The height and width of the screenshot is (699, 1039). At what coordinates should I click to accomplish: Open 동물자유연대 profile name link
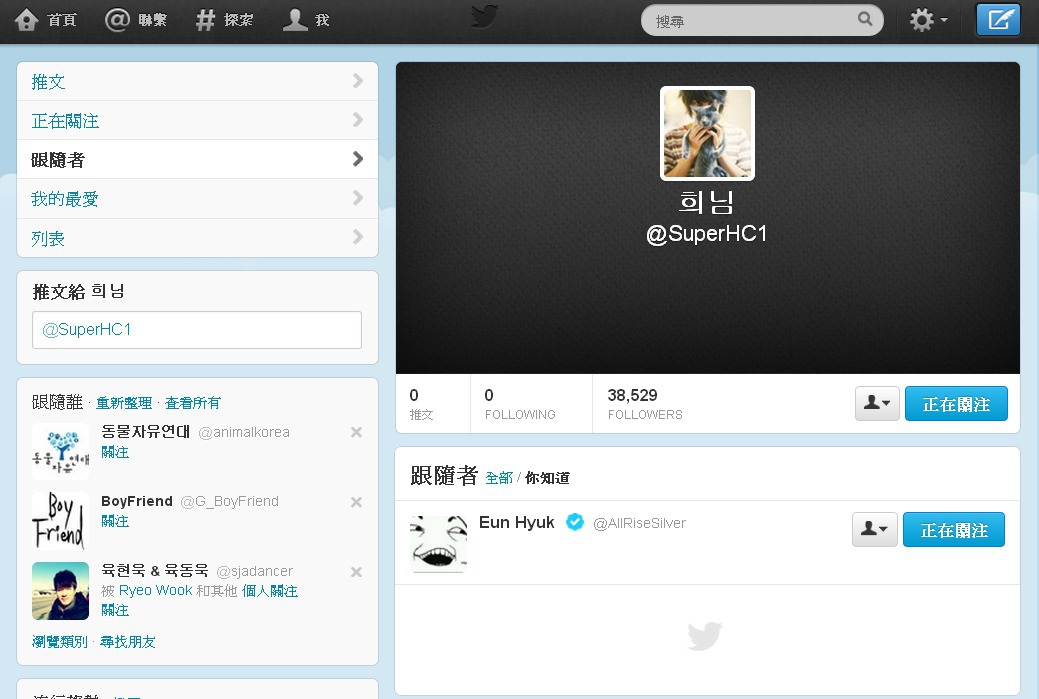(x=146, y=432)
